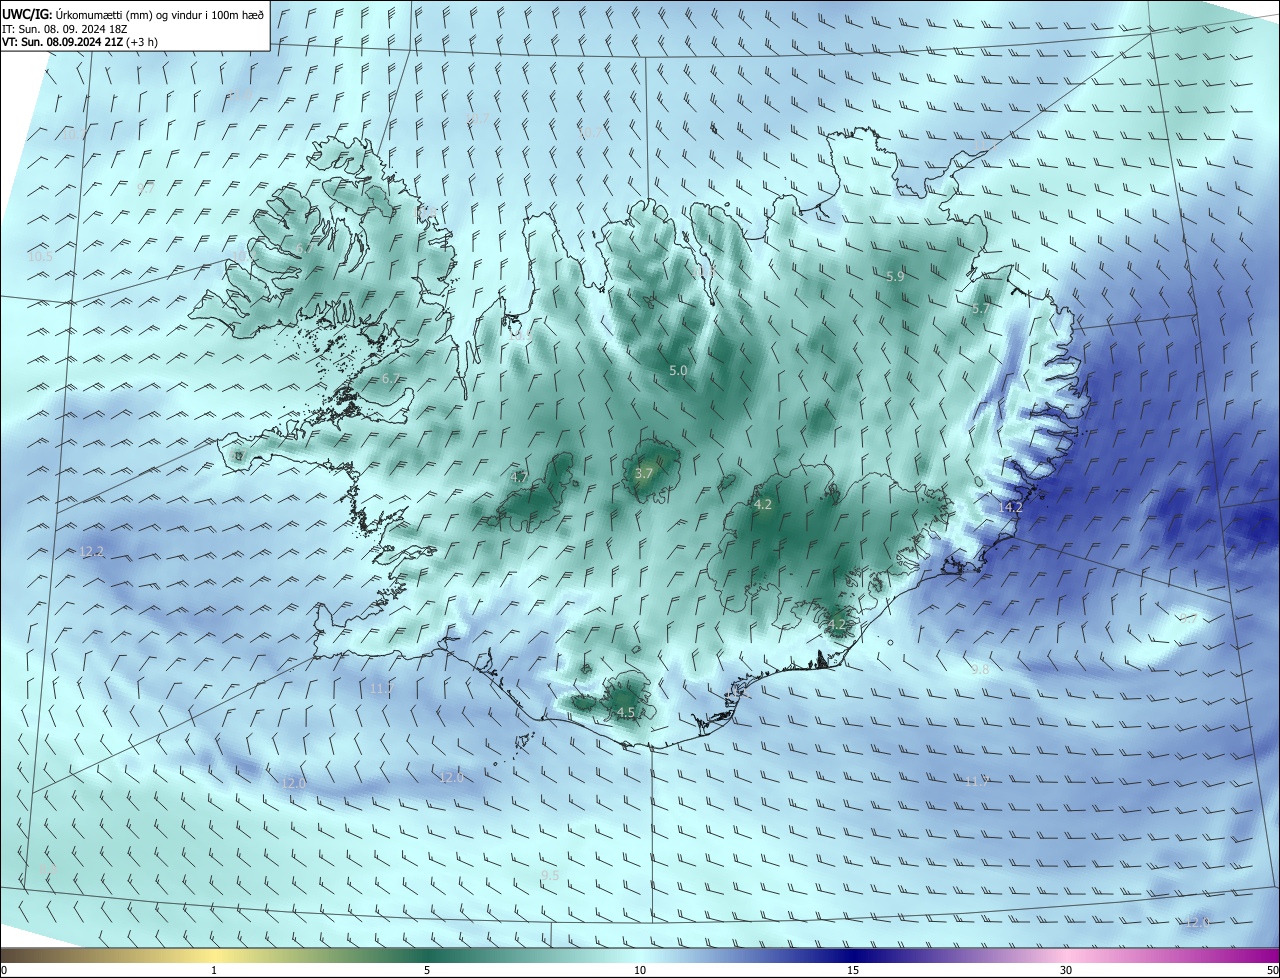Click the 1 tick label on the color scale
Screen dimensions: 1280x978
(x=214, y=970)
